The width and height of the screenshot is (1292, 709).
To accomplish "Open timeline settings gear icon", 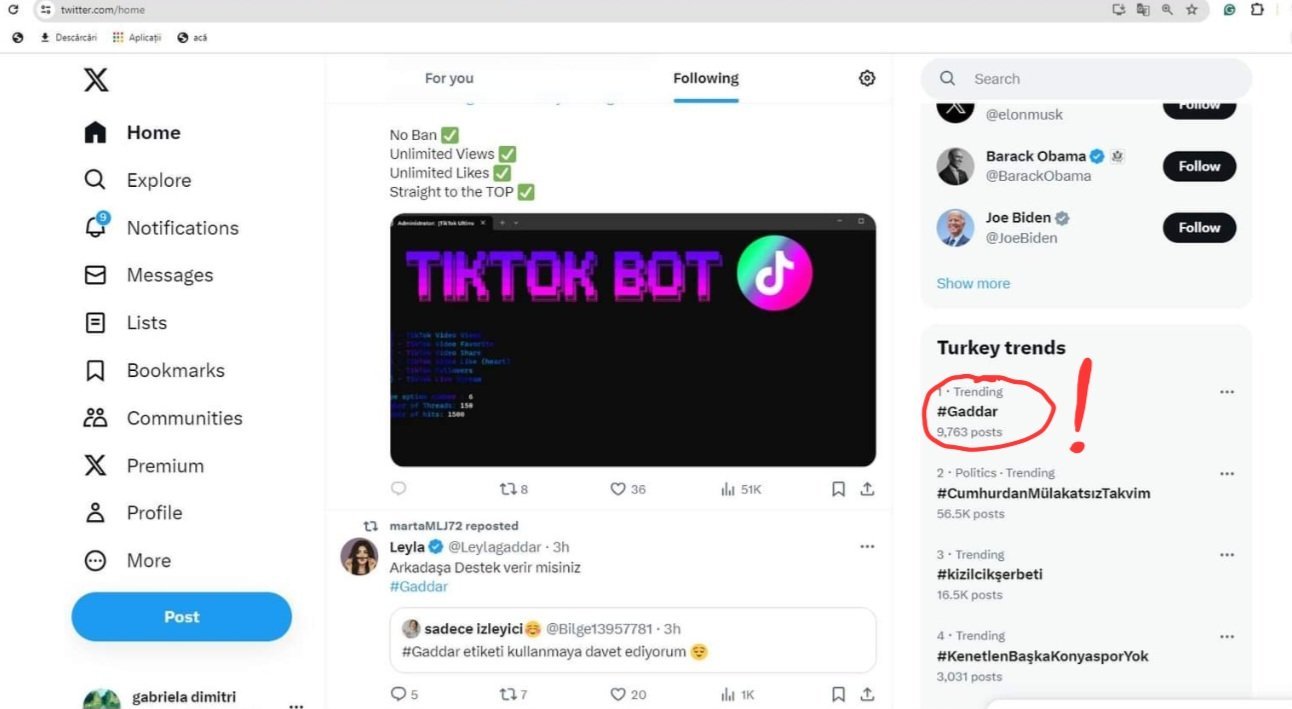I will tap(867, 78).
